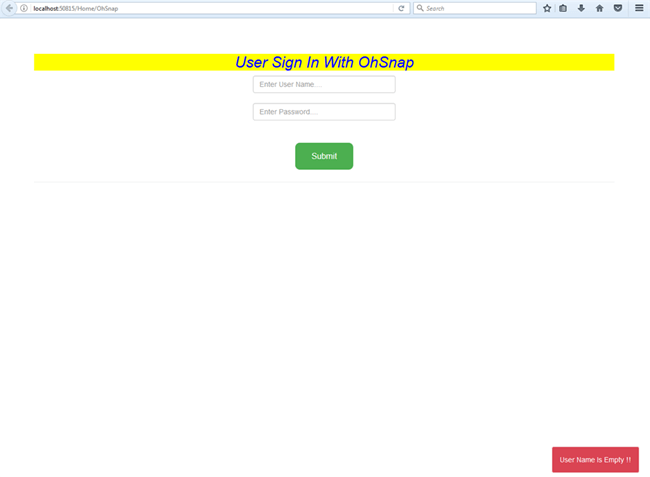Go to the browser home page icon
The image size is (650, 477).
click(x=599, y=8)
